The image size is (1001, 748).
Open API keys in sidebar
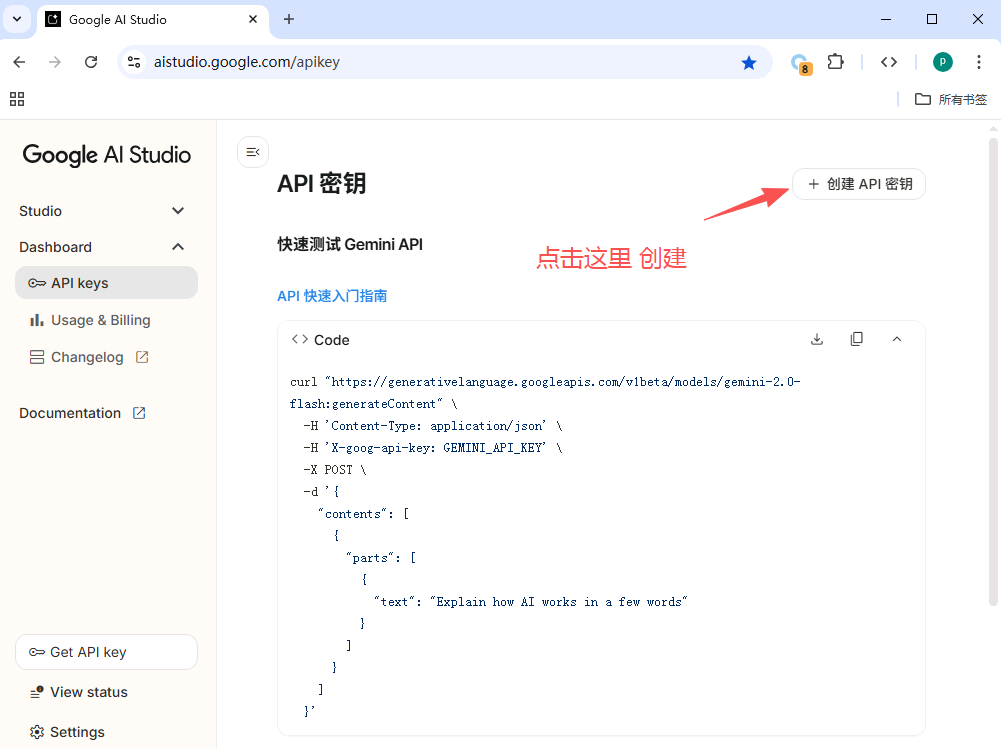(x=107, y=283)
